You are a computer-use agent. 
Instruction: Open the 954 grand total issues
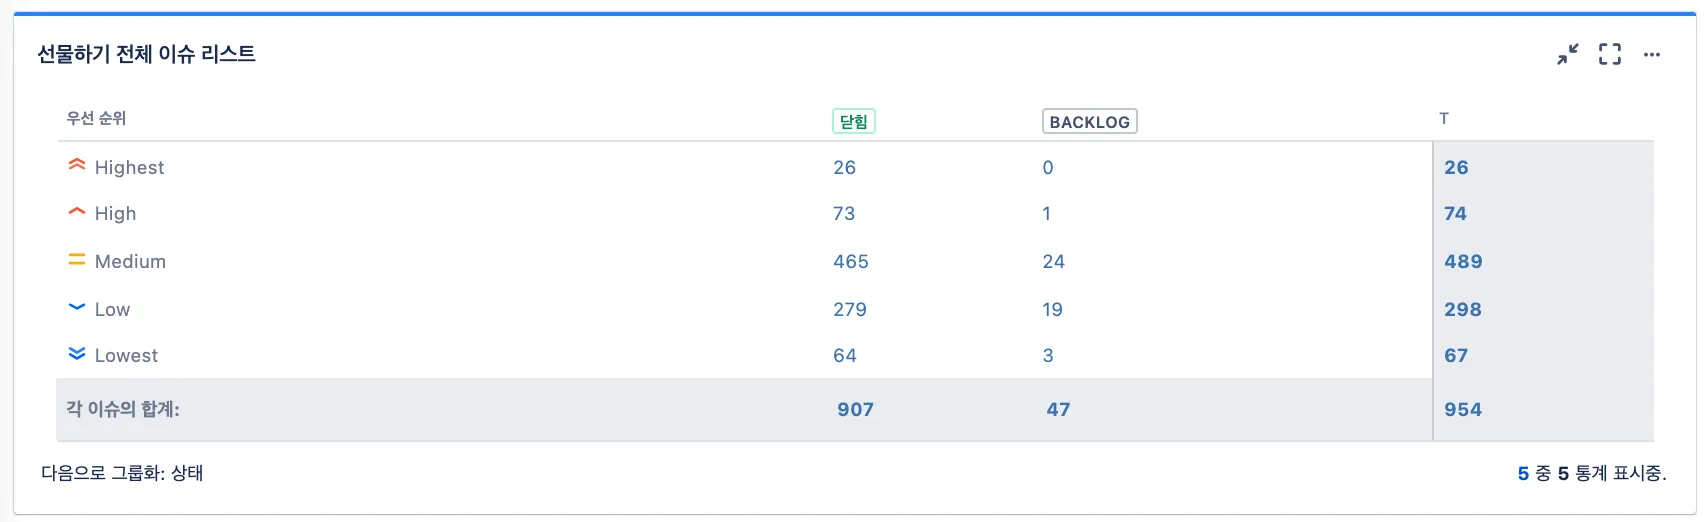[1463, 409]
